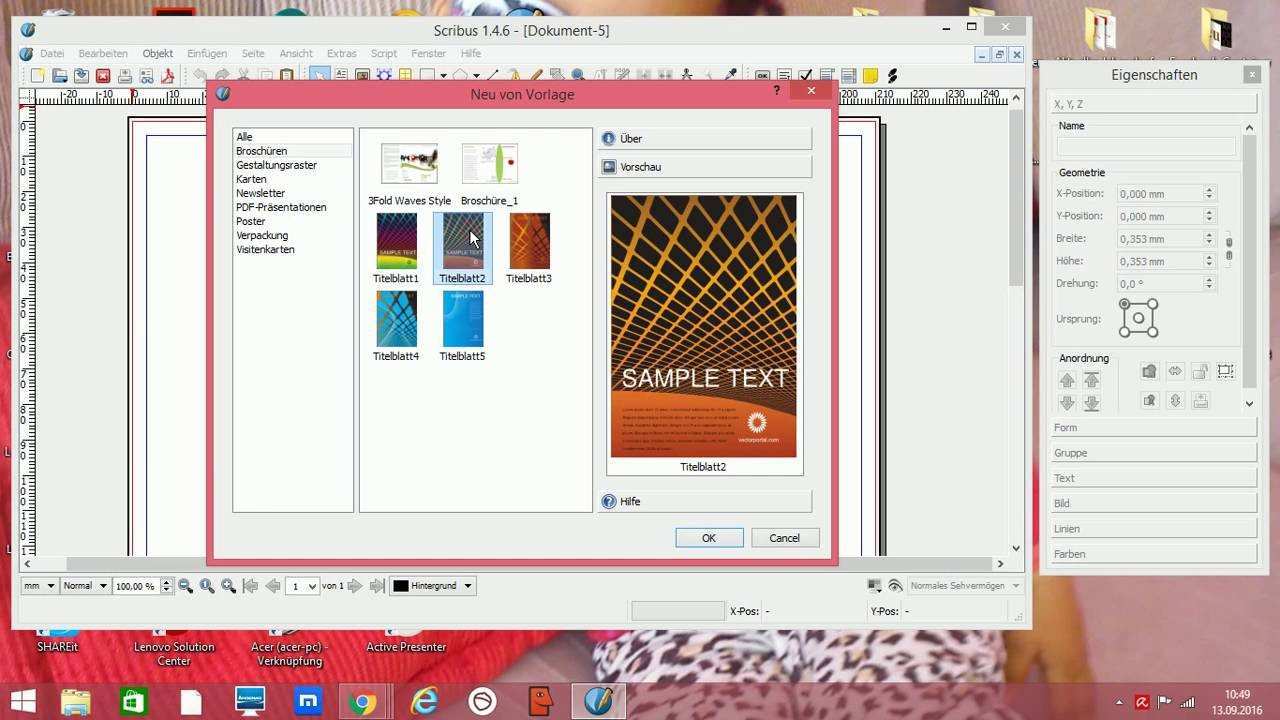
Task: Select the eyedropper tool in toolbar
Action: [731, 76]
